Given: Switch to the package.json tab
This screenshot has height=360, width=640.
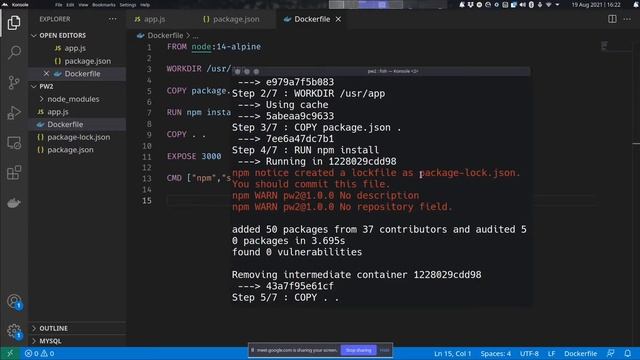Looking at the screenshot, I should pos(231,19).
